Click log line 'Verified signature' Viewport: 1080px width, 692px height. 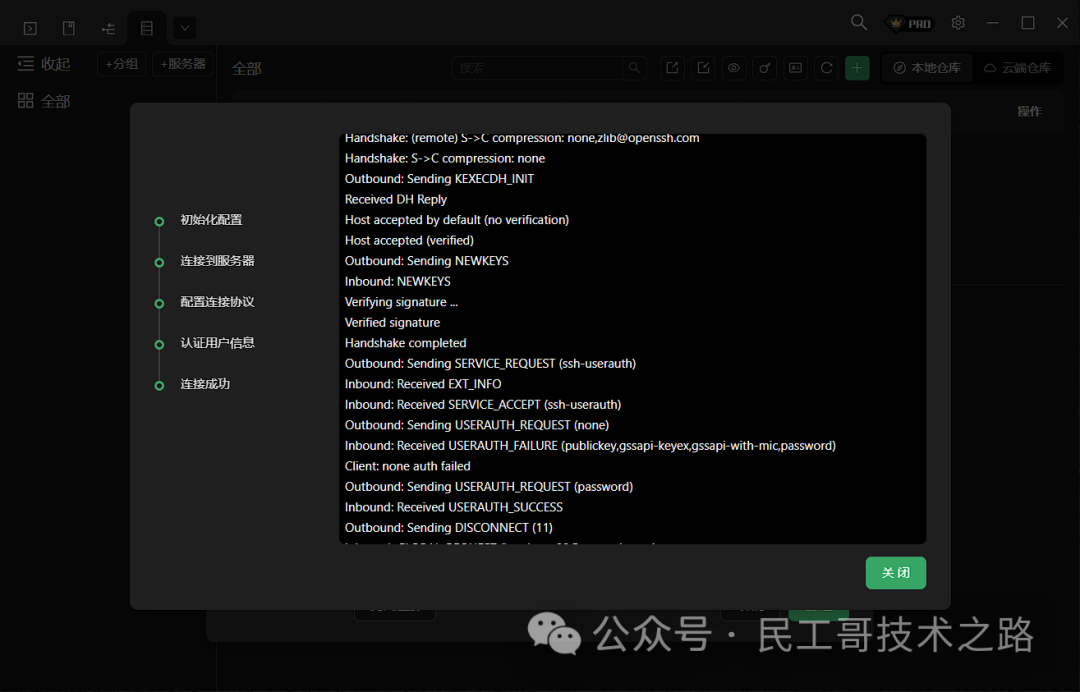[393, 322]
